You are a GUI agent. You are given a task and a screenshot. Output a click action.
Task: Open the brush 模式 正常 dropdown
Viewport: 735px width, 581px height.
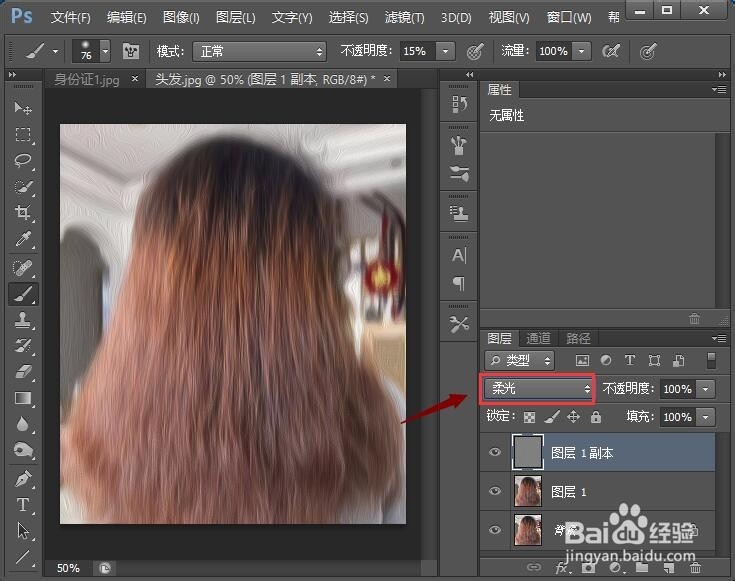260,51
